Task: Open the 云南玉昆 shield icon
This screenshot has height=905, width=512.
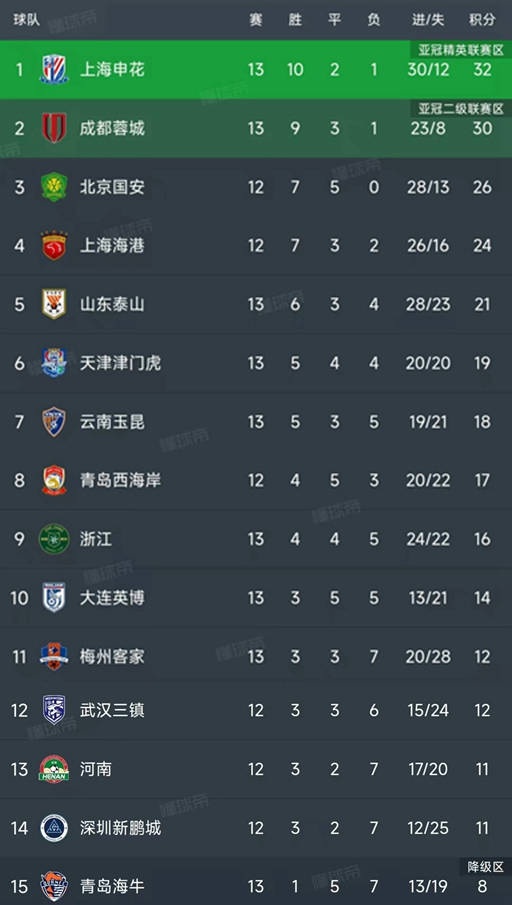Action: (x=54, y=422)
